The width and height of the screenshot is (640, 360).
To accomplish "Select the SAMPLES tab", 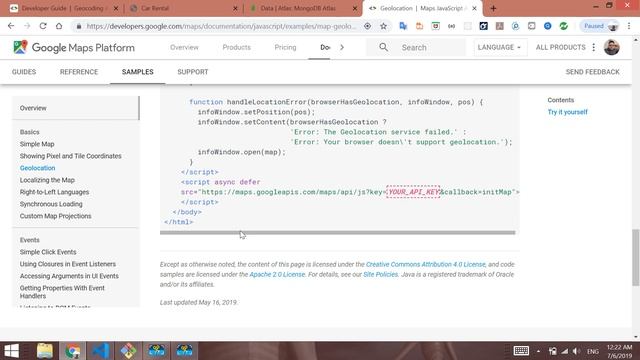I will [138, 72].
